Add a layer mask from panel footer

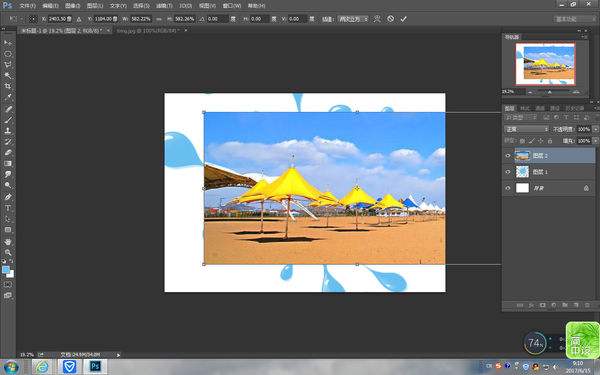click(x=542, y=305)
